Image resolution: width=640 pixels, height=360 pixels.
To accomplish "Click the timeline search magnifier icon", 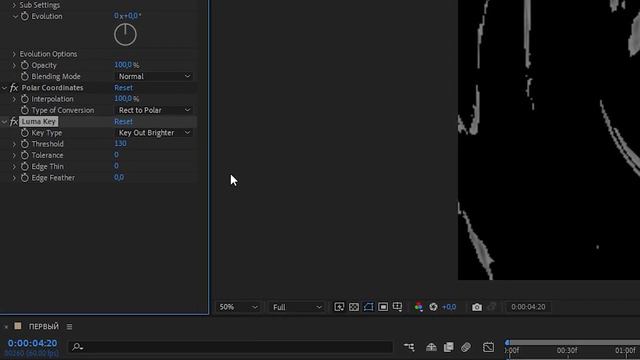I will pyautogui.click(x=77, y=347).
